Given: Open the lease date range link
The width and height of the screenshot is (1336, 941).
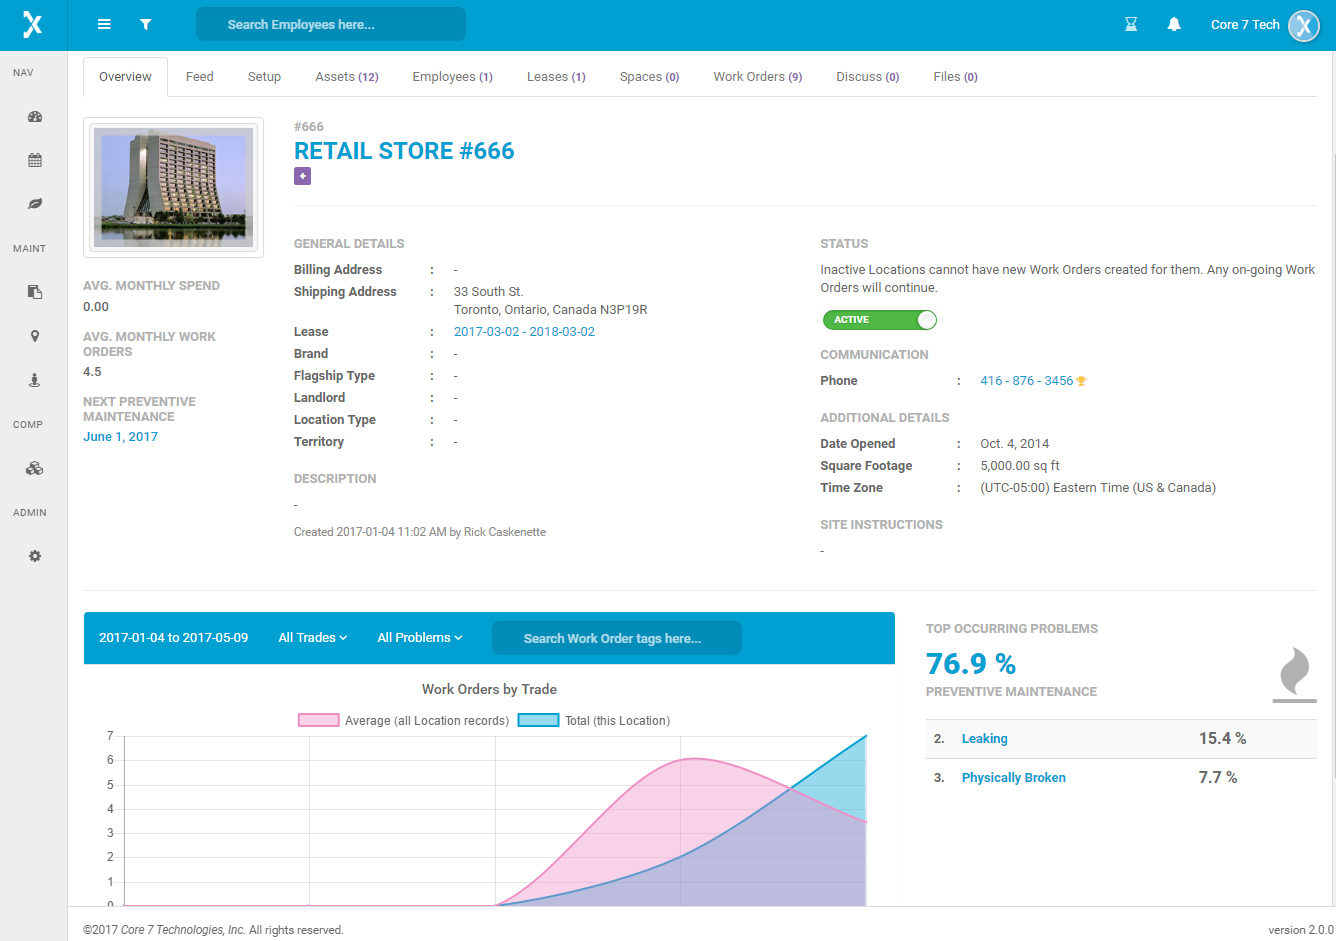Looking at the screenshot, I should pos(524,332).
